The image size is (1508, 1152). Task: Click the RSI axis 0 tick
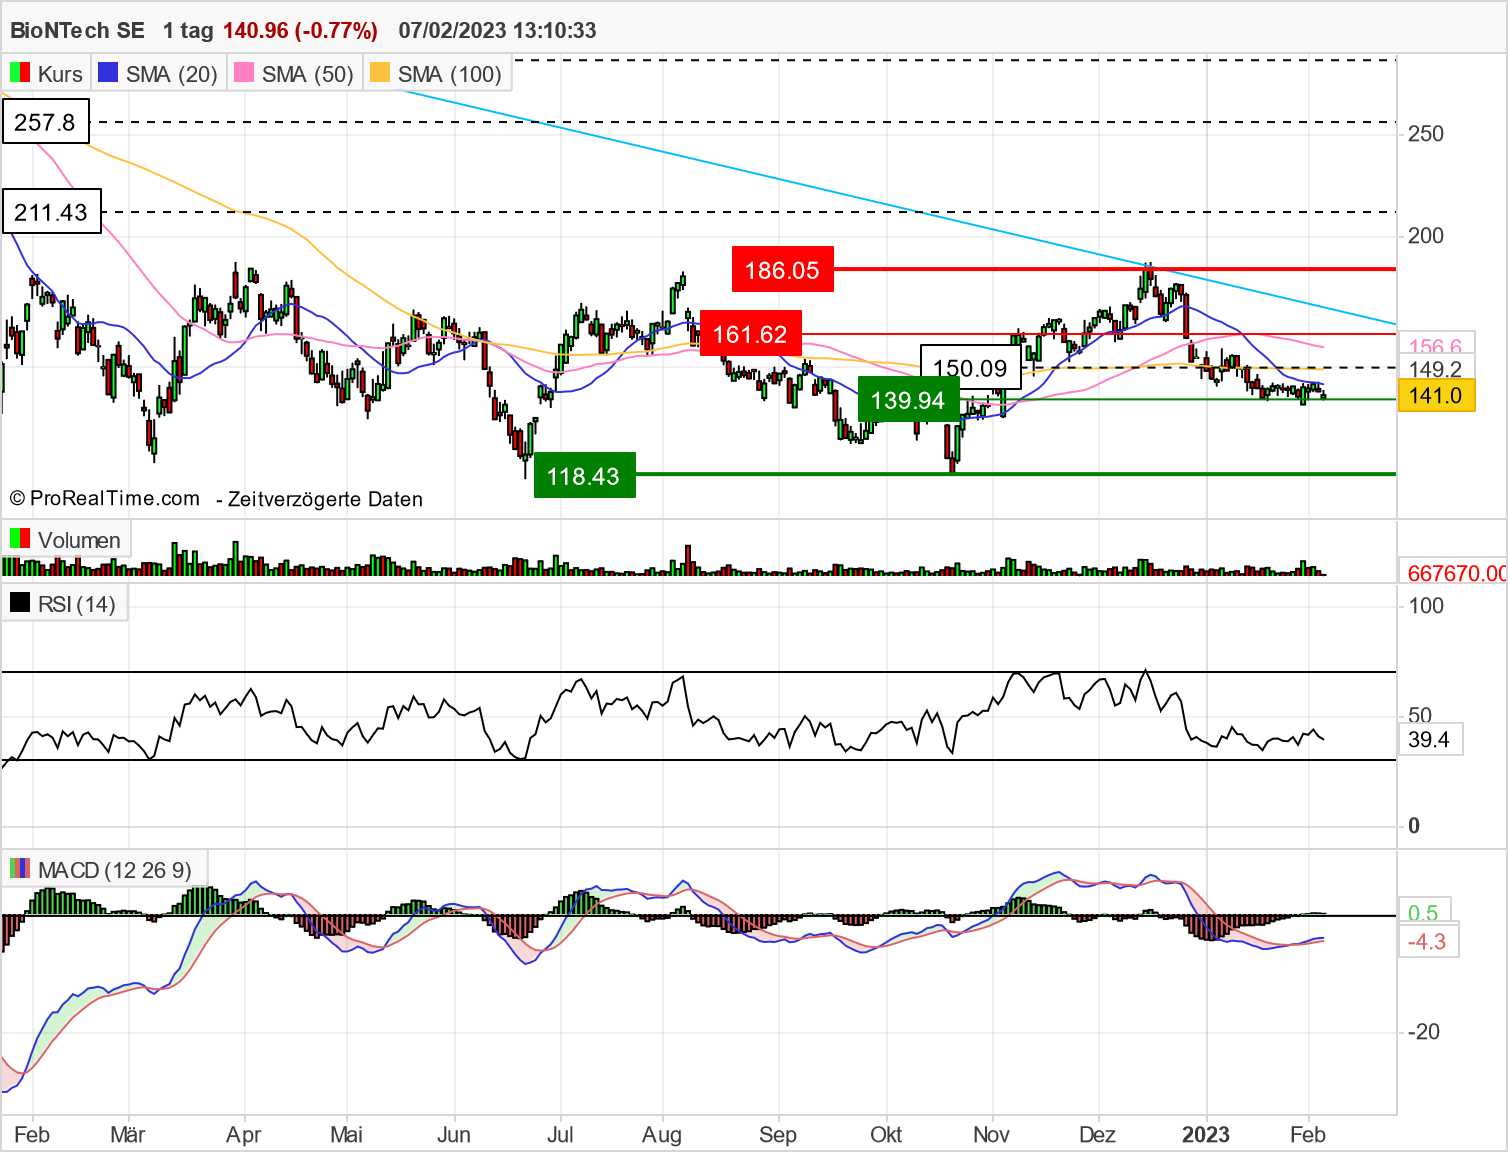click(x=1414, y=825)
